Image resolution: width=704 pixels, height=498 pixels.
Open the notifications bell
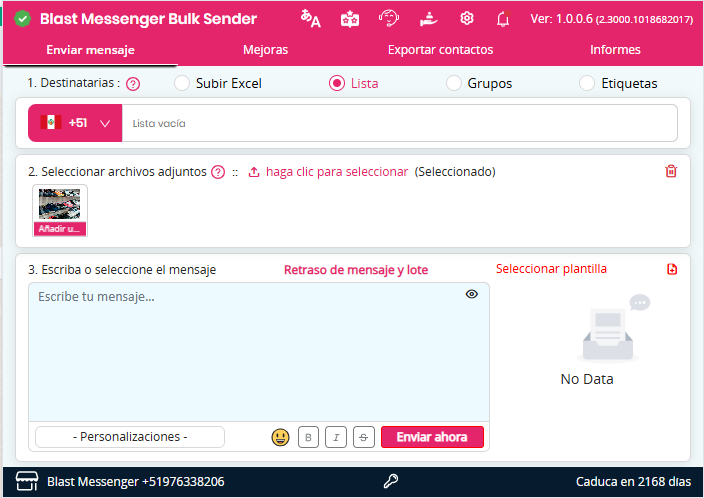pyautogui.click(x=503, y=19)
